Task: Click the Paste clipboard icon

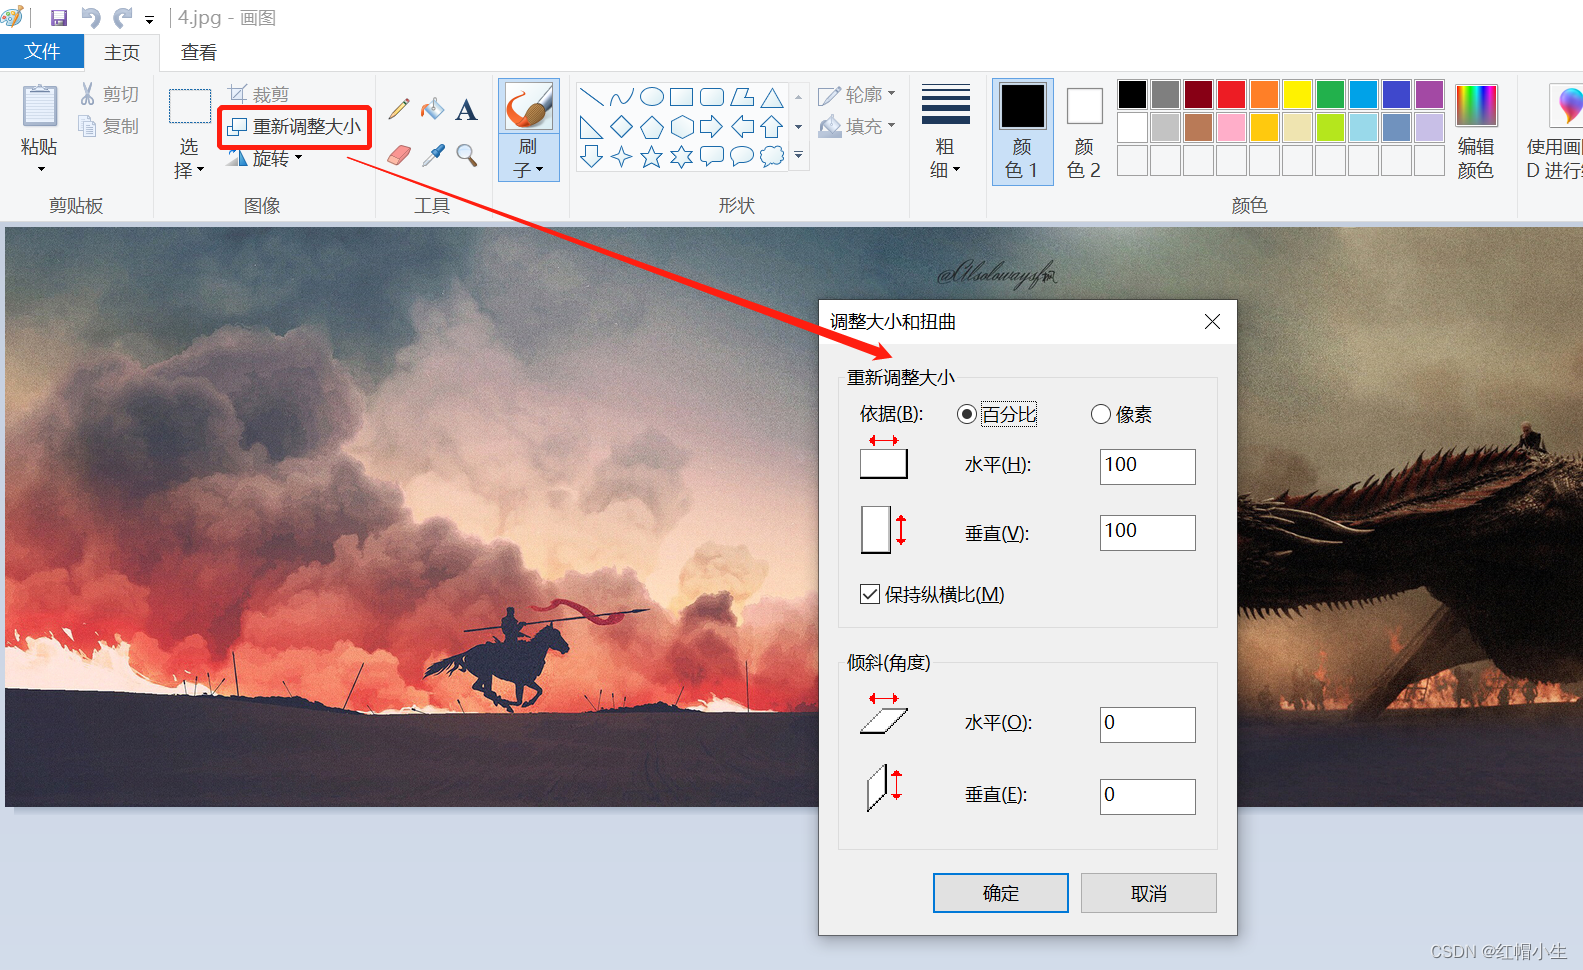Action: [x=40, y=106]
